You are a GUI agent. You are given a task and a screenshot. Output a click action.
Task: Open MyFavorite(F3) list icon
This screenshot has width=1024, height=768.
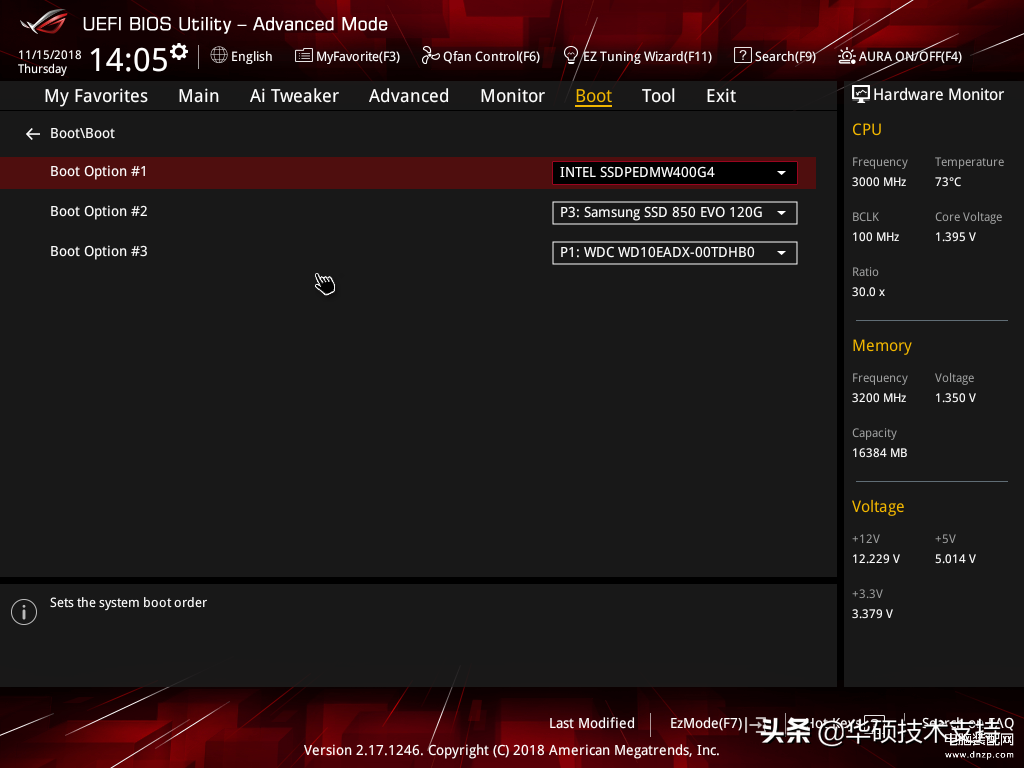[x=304, y=56]
